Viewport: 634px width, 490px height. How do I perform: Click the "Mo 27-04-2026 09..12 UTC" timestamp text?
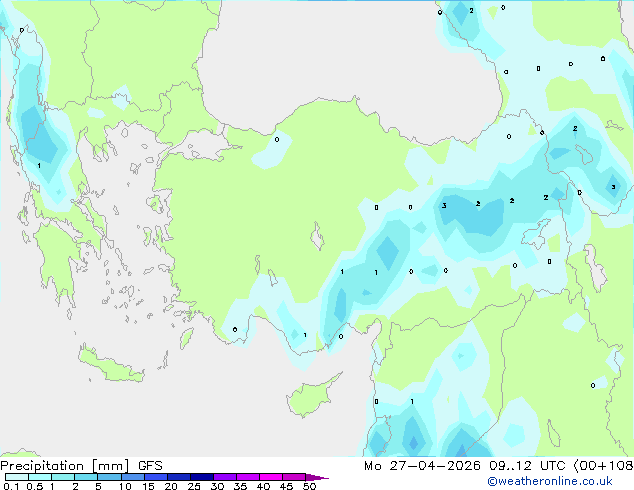464,466
